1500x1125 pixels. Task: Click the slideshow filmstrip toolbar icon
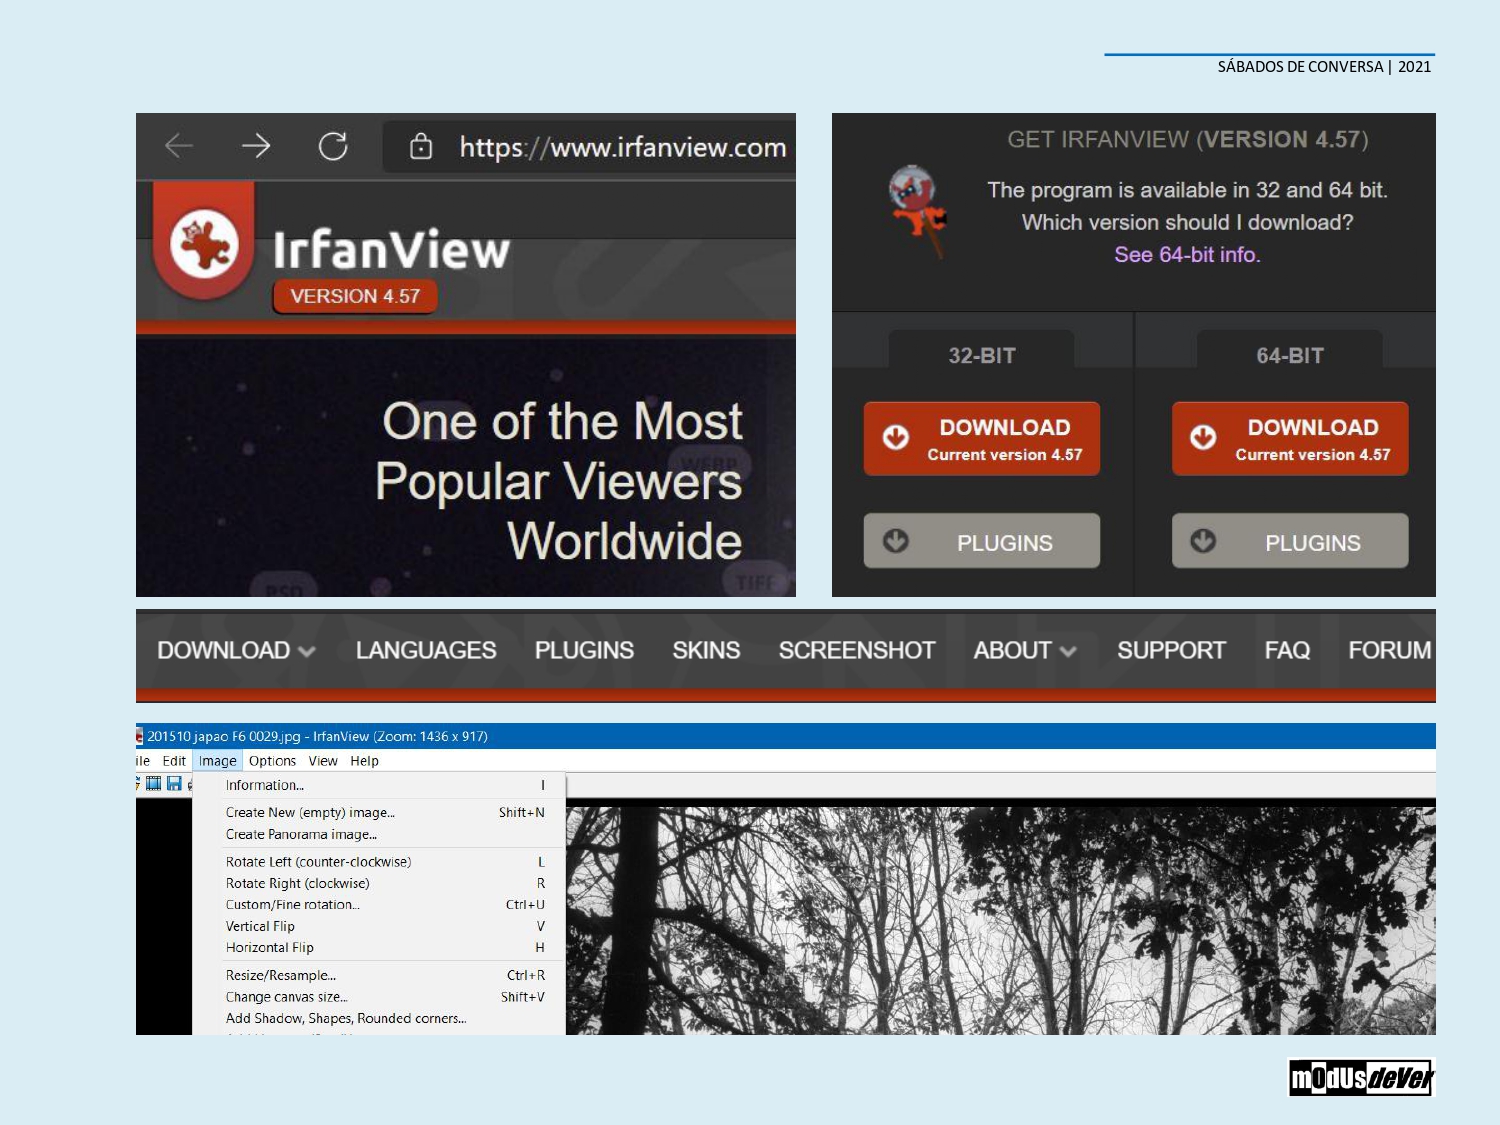point(153,783)
